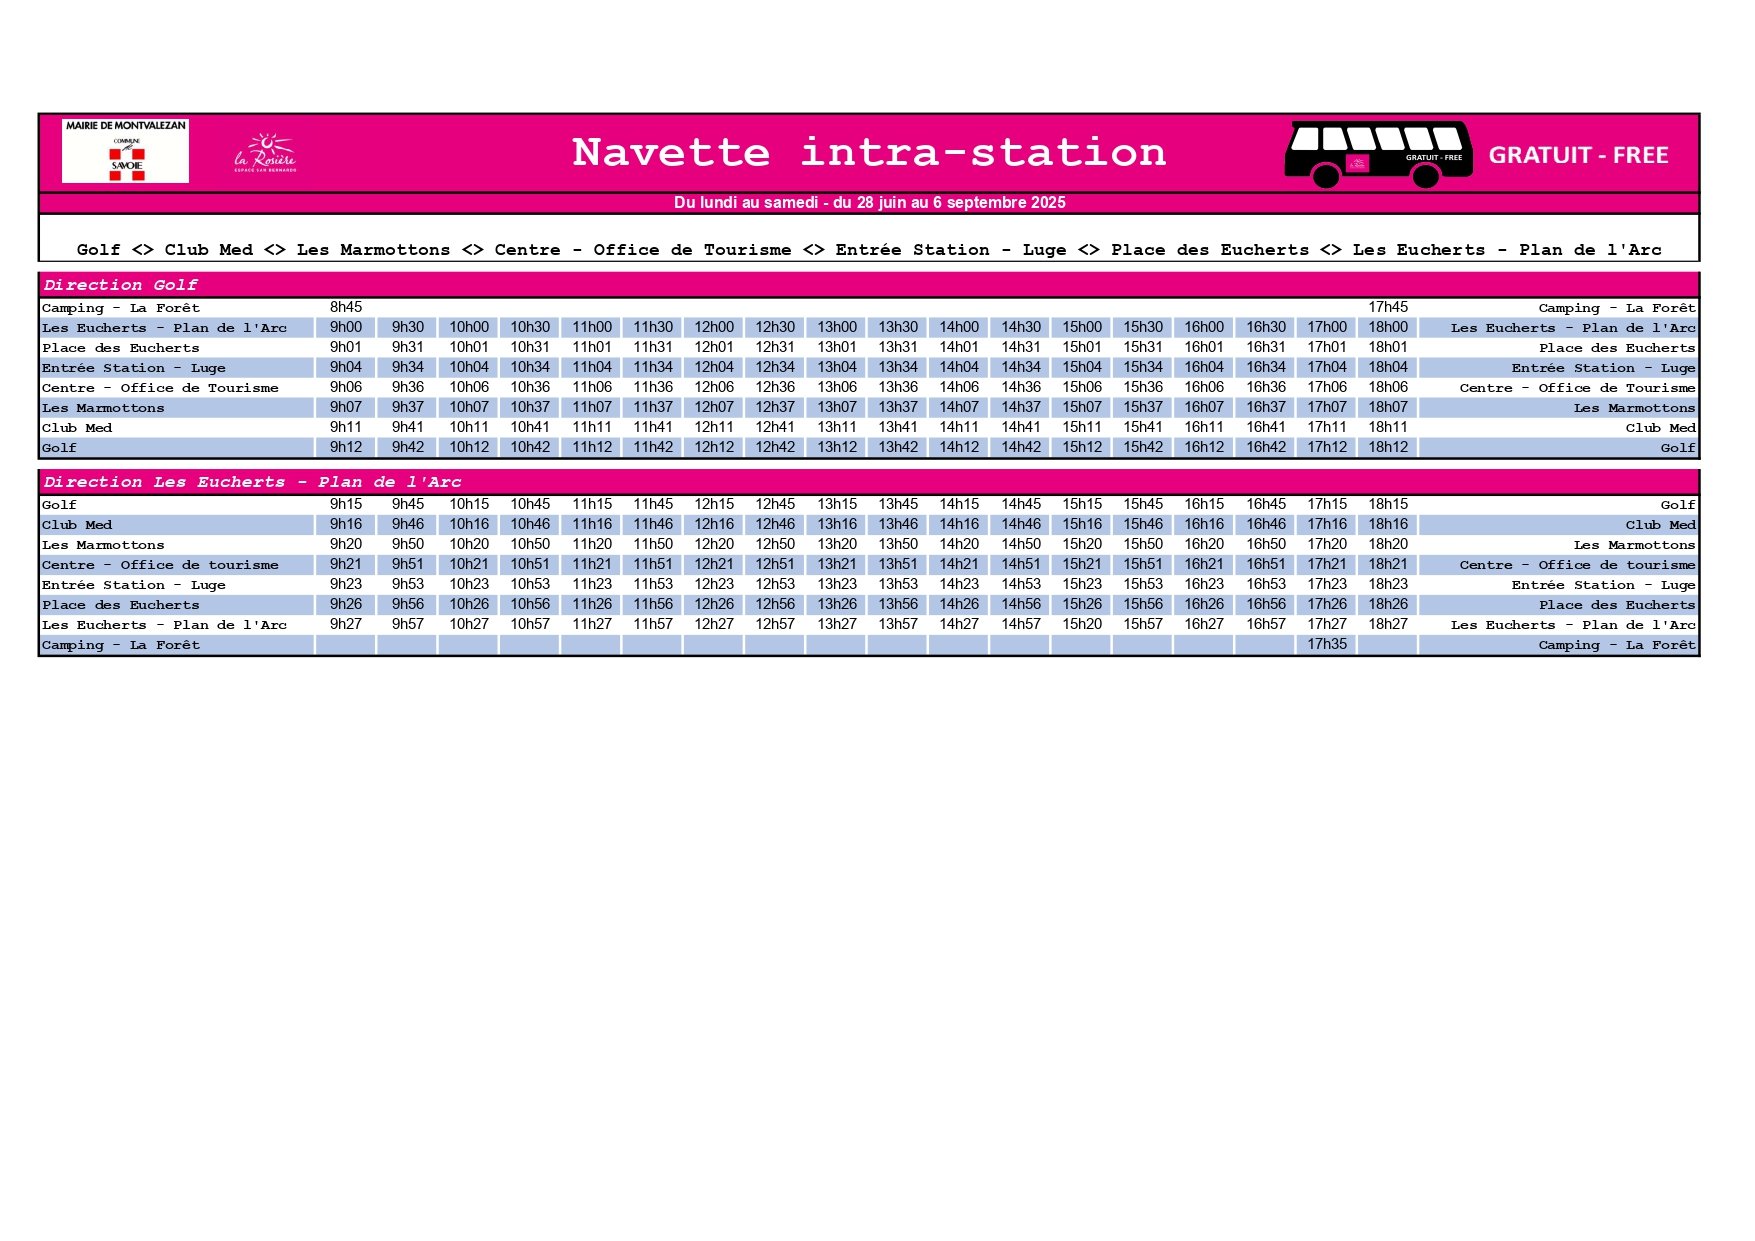Screen dimensions: 1755x1241
Task: Select the 16h45 cell
Action: (1266, 504)
